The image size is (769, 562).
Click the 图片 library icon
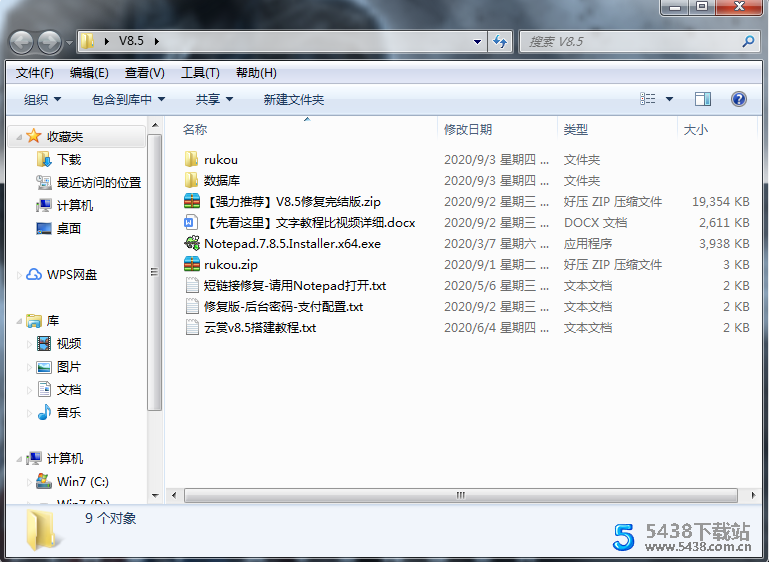point(44,366)
